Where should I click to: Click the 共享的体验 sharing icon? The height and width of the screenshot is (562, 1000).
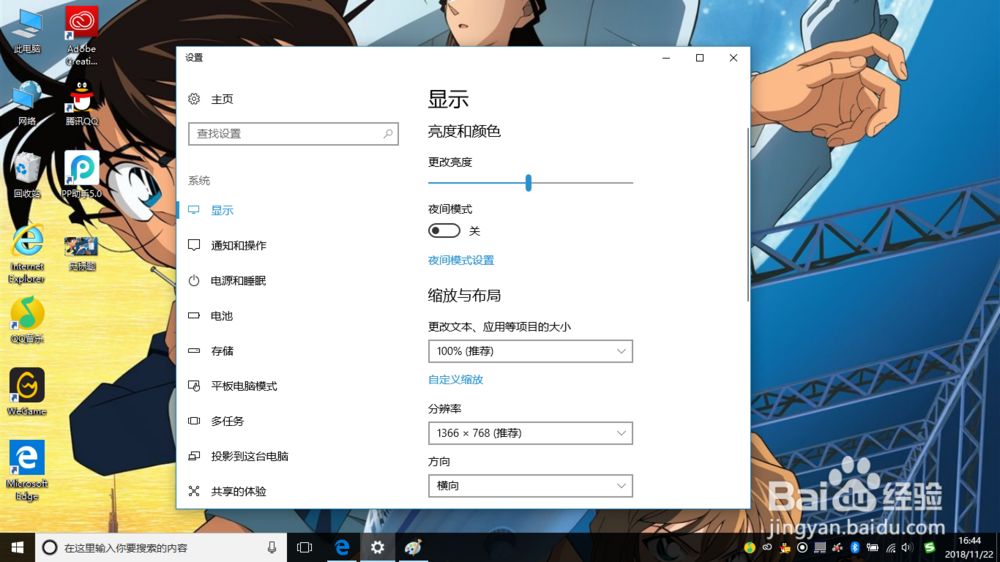pos(194,491)
